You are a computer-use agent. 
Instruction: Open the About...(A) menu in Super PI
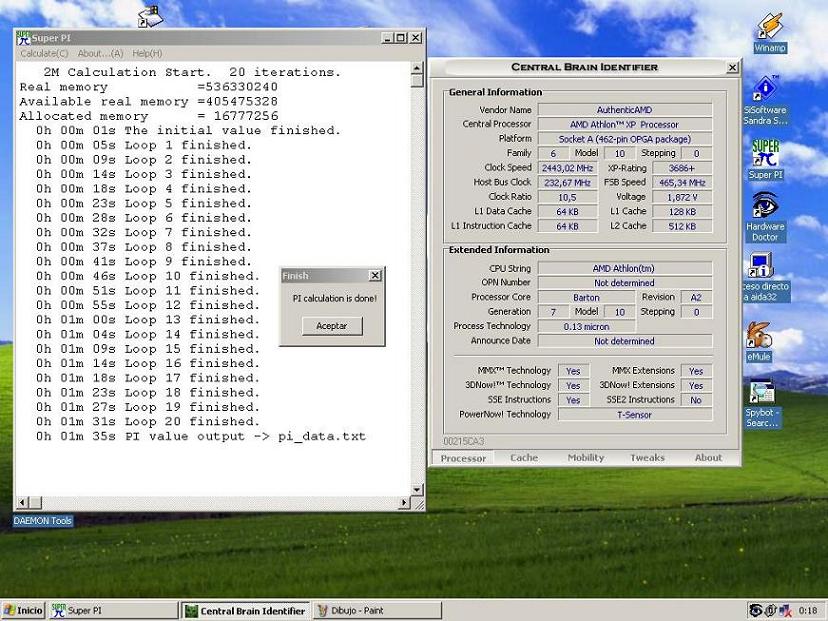[x=100, y=53]
